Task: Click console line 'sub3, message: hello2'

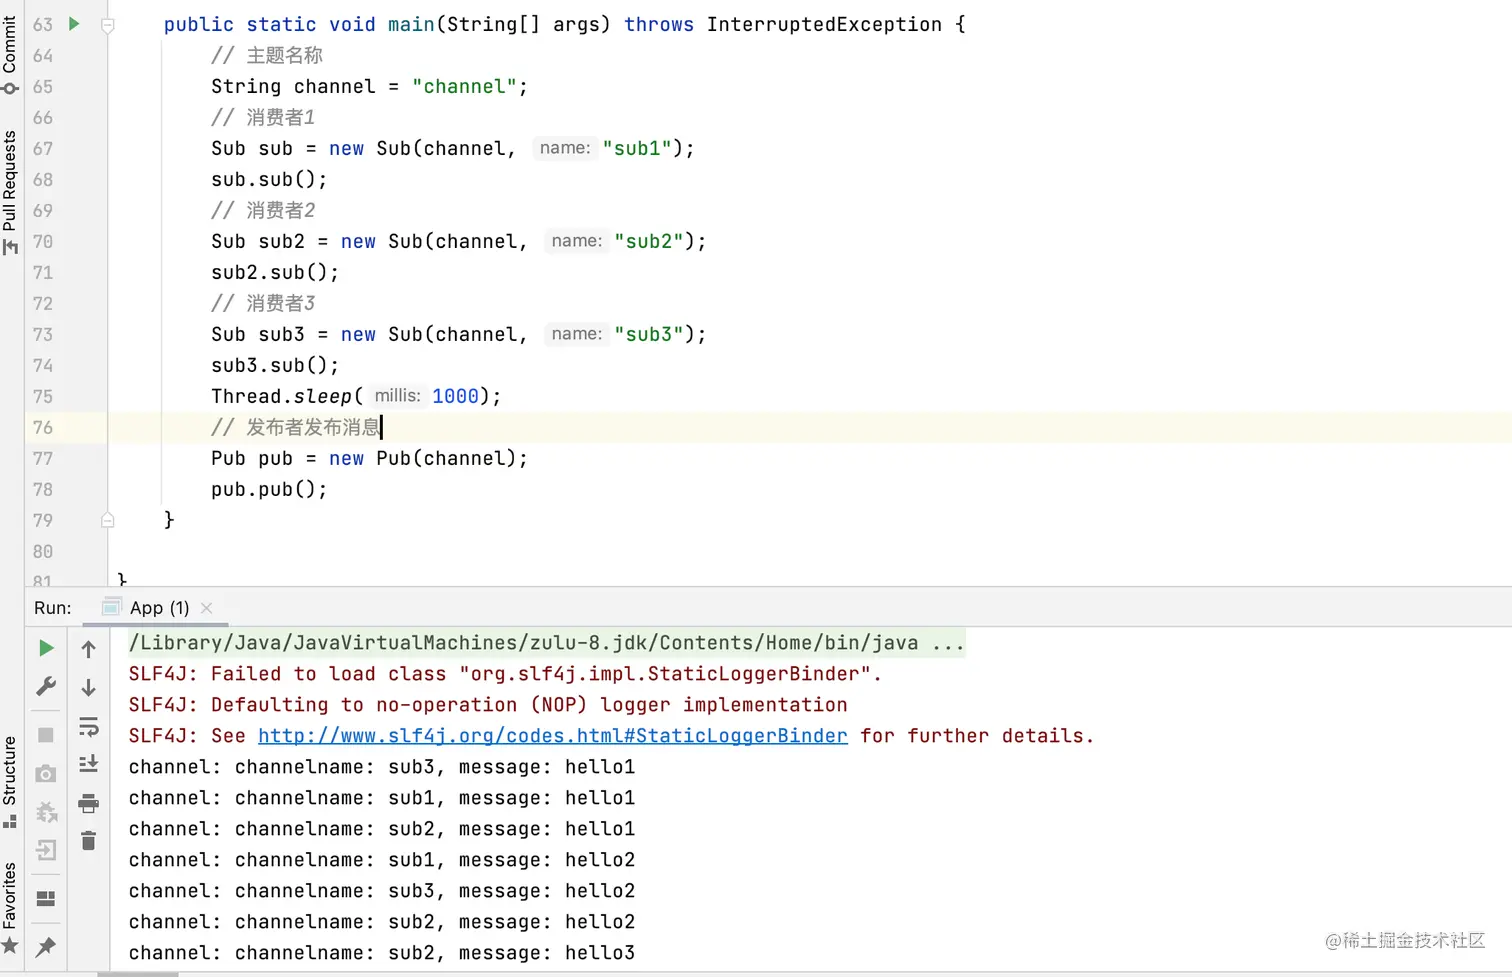Action: pos(382,891)
